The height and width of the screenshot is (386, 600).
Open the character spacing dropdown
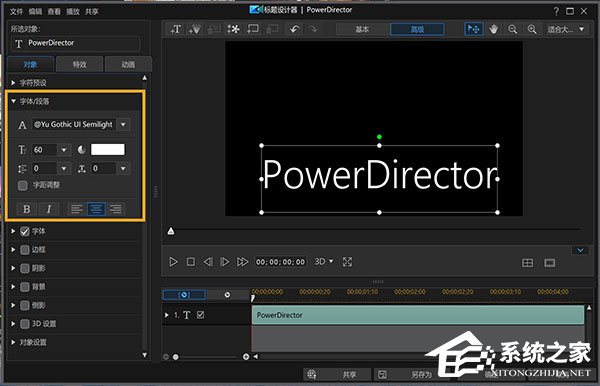[x=123, y=168]
